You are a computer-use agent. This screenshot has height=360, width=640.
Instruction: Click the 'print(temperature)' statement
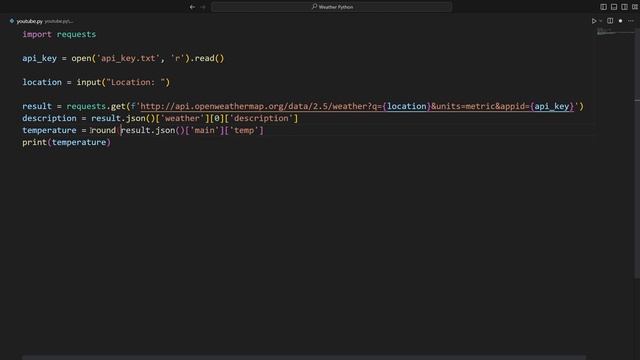click(x=67, y=142)
